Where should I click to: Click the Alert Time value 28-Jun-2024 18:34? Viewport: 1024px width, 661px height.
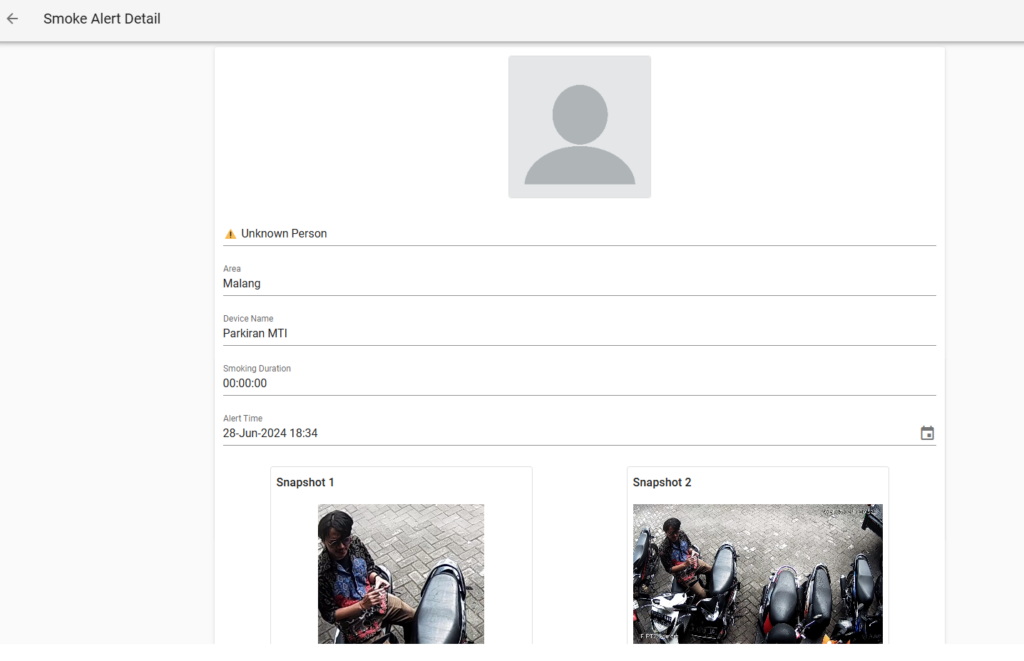point(270,433)
